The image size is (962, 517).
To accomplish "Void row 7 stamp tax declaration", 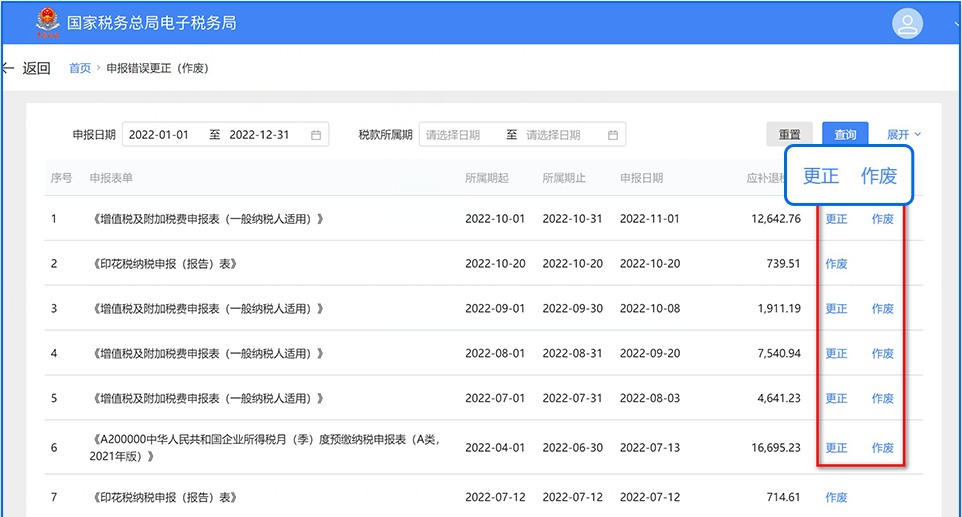I will point(836,497).
